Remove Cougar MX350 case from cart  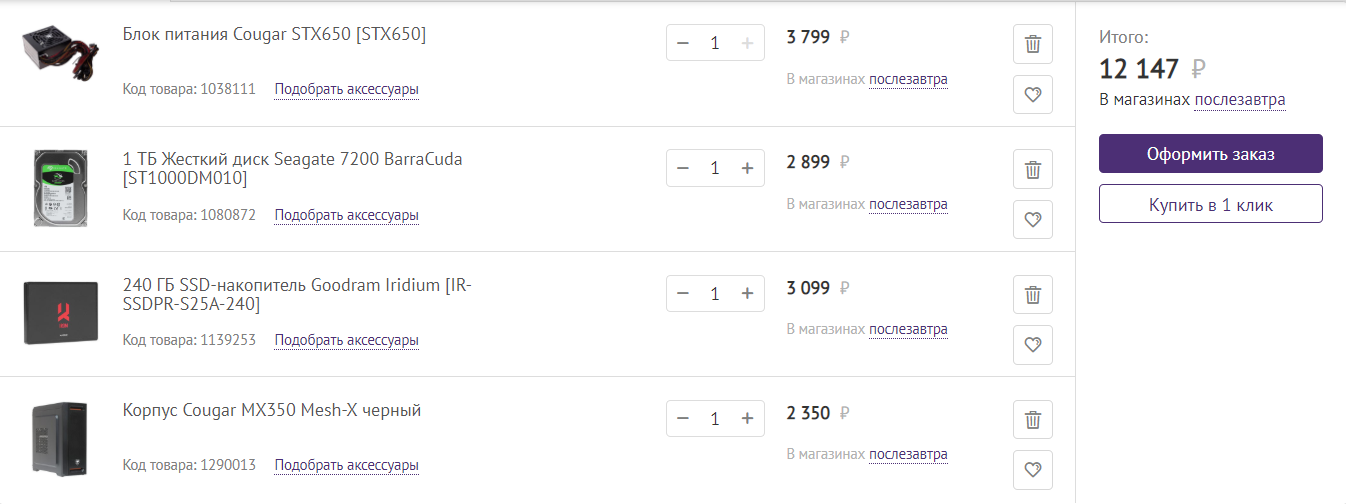pyautogui.click(x=1033, y=420)
